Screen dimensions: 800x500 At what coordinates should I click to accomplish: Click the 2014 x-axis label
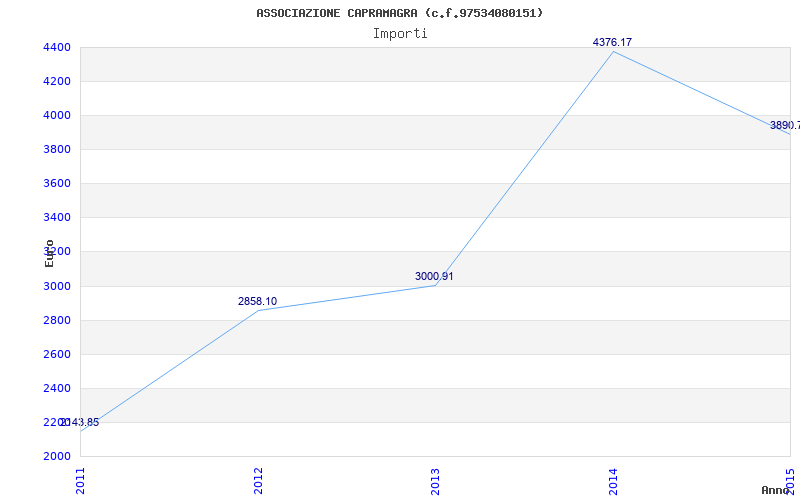coord(613,481)
